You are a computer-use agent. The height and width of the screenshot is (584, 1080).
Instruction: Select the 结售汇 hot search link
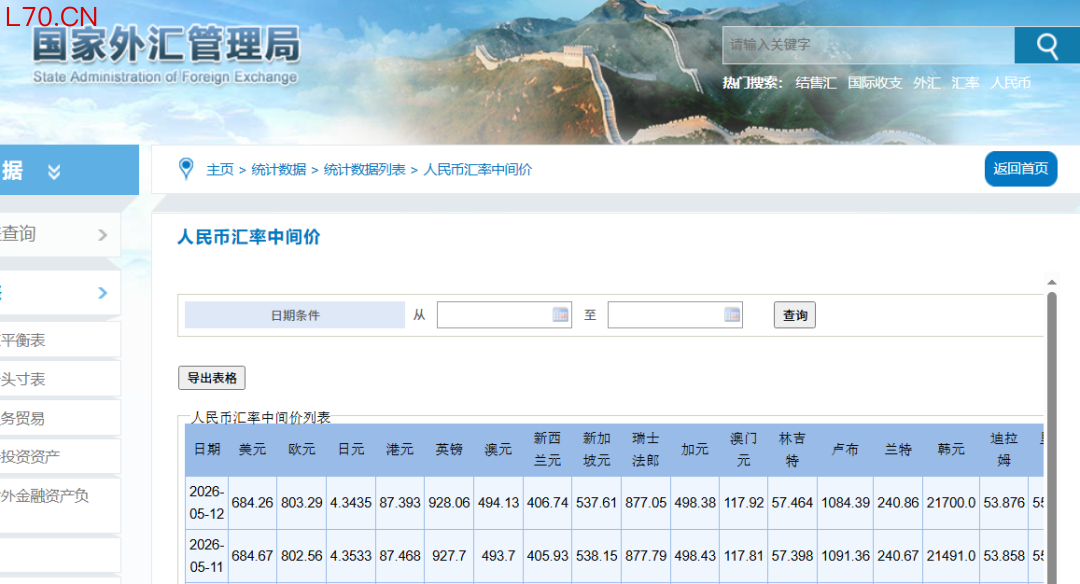pos(816,83)
